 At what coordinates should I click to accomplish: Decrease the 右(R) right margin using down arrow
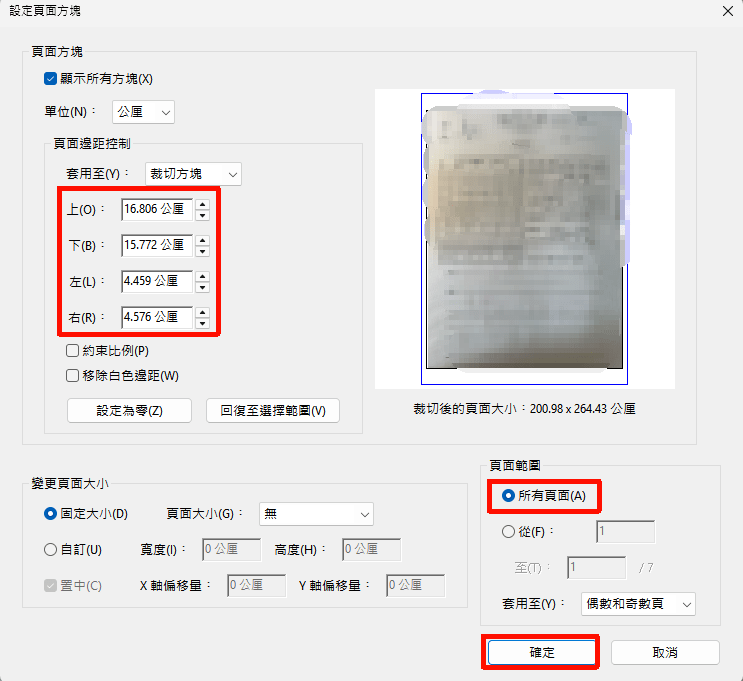tap(202, 323)
